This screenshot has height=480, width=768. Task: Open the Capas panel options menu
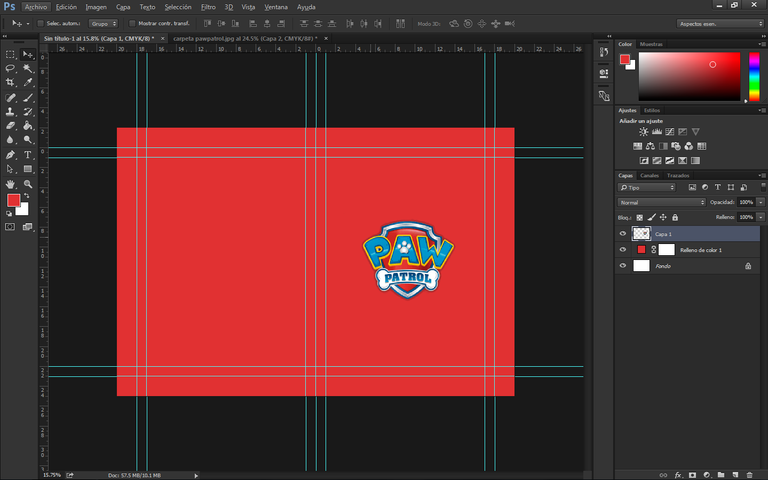[762, 175]
